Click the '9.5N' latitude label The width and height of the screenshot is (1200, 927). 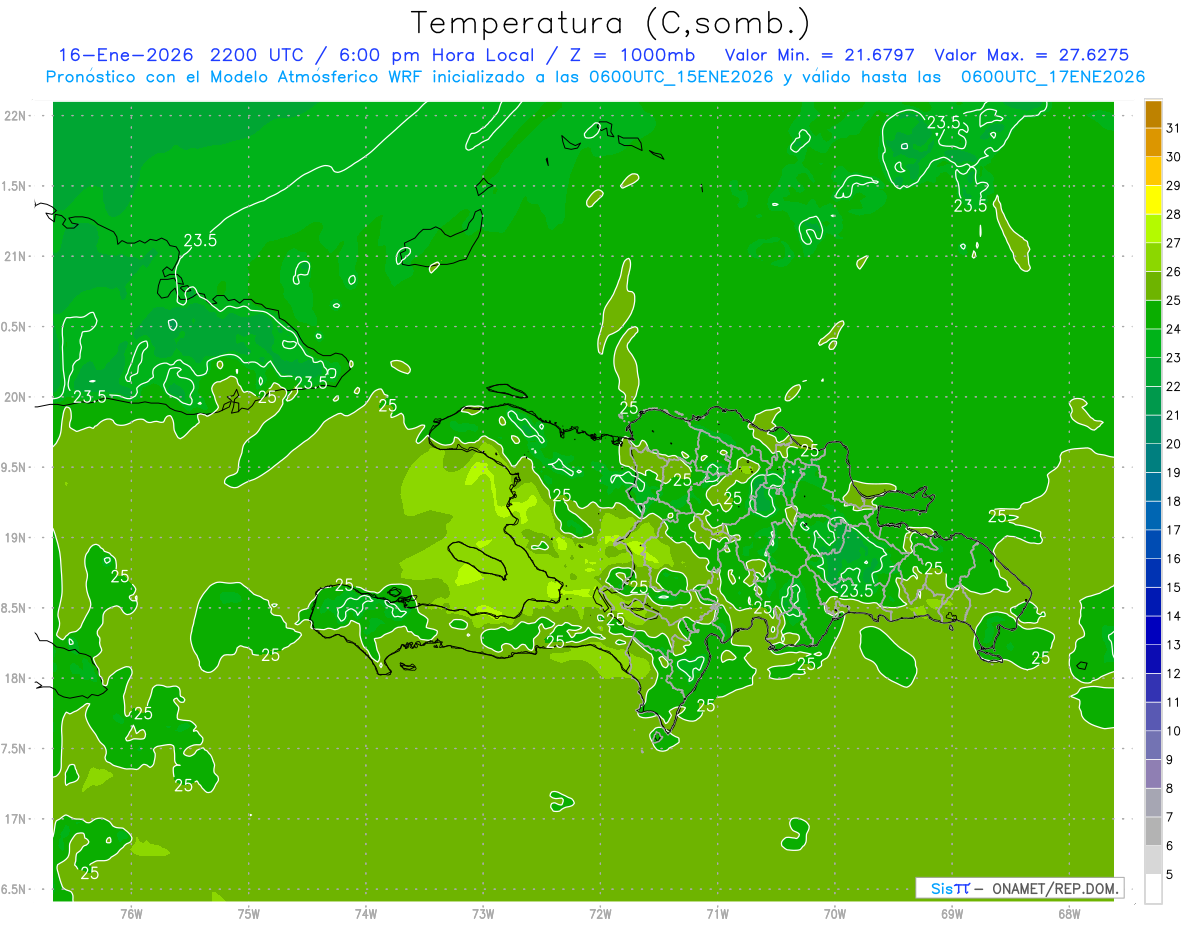15,467
